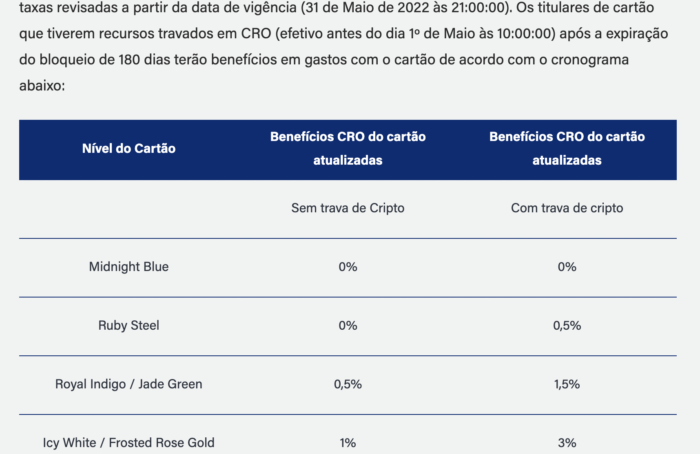Click the word "abaixo:" ending the paragraph
The height and width of the screenshot is (454, 700).
(42, 86)
